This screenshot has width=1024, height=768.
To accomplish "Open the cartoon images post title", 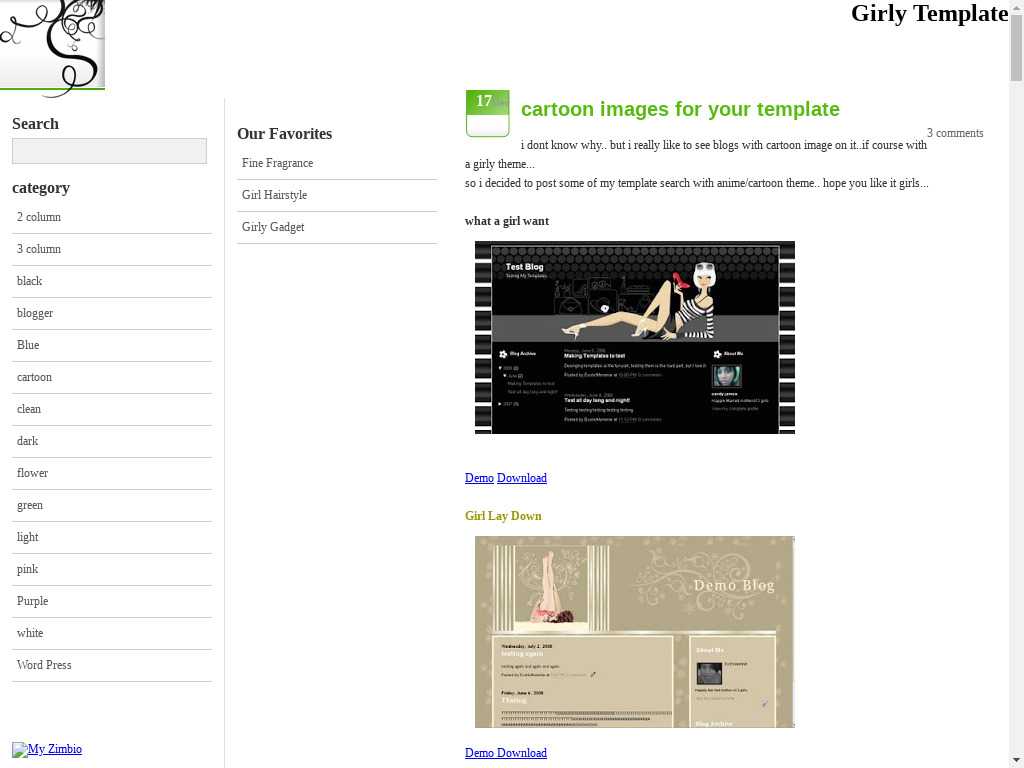I will click(x=680, y=109).
